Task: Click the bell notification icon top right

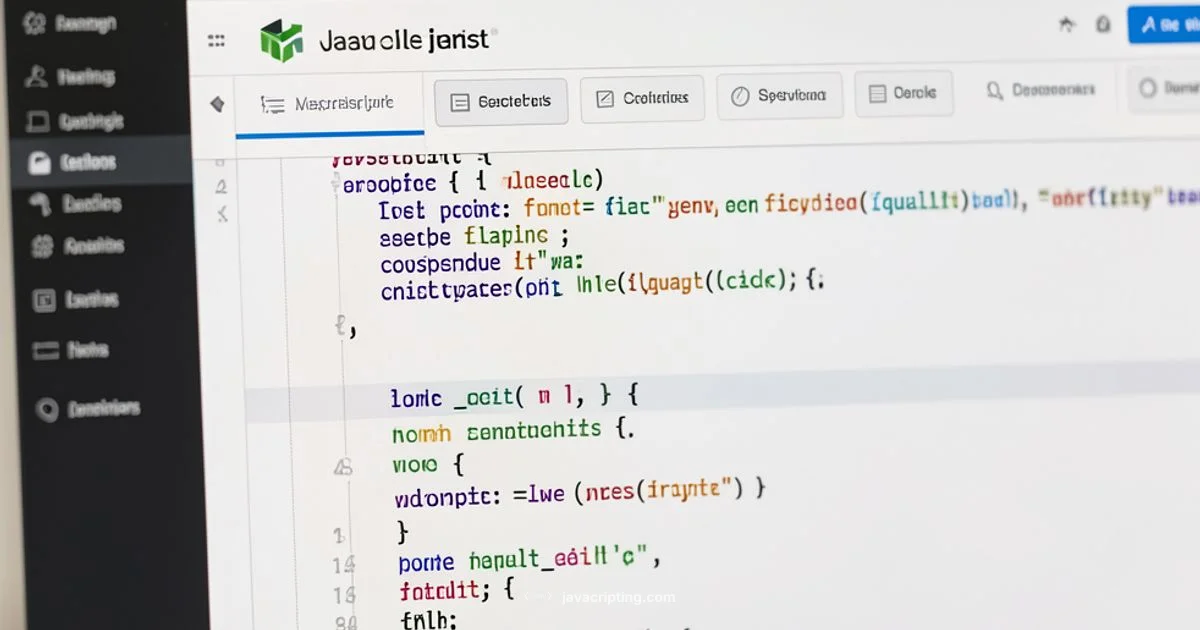Action: (x=1103, y=24)
